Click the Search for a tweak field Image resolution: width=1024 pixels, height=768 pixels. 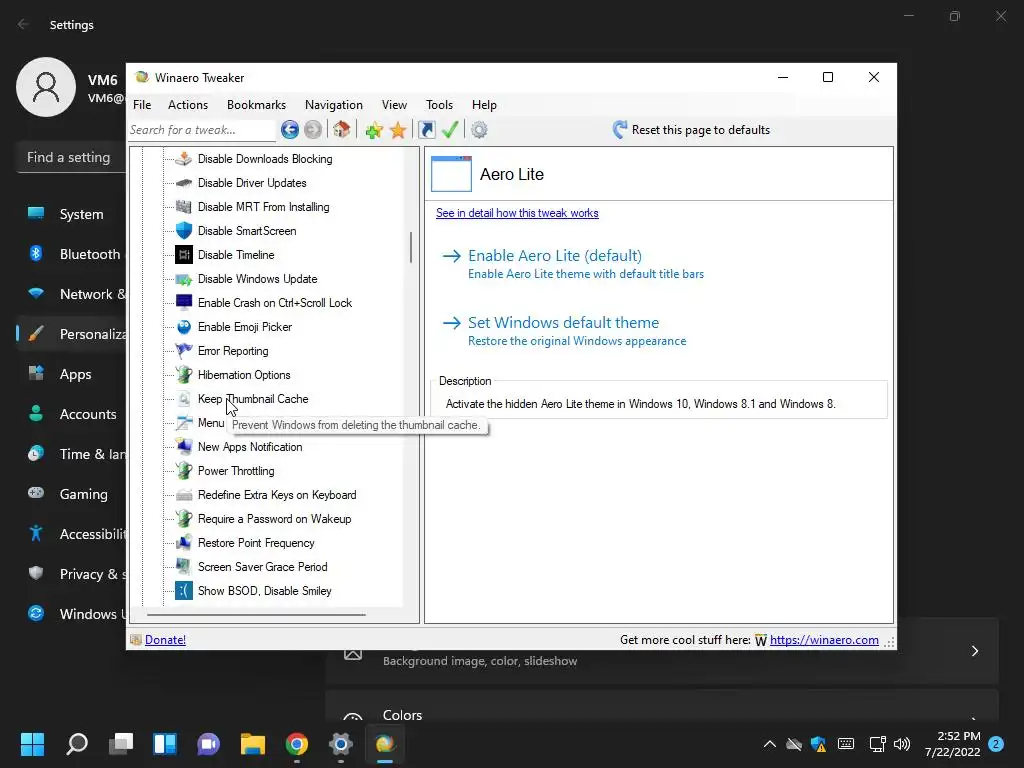202,130
